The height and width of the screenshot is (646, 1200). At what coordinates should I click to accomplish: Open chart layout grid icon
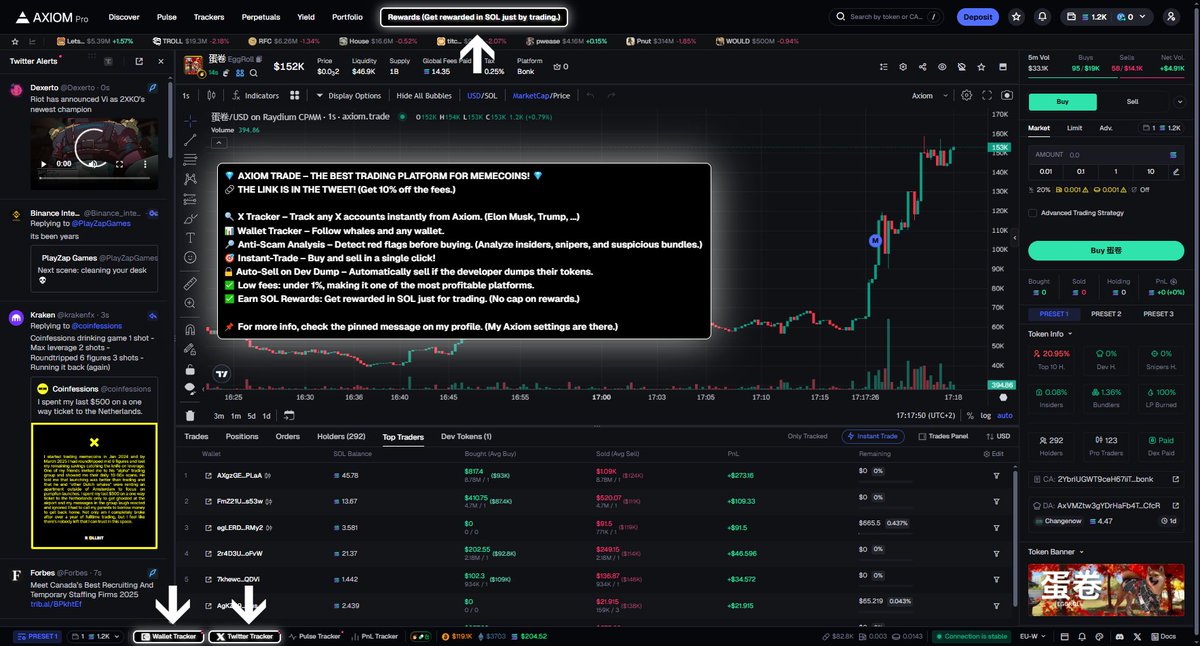pyautogui.click(x=294, y=95)
